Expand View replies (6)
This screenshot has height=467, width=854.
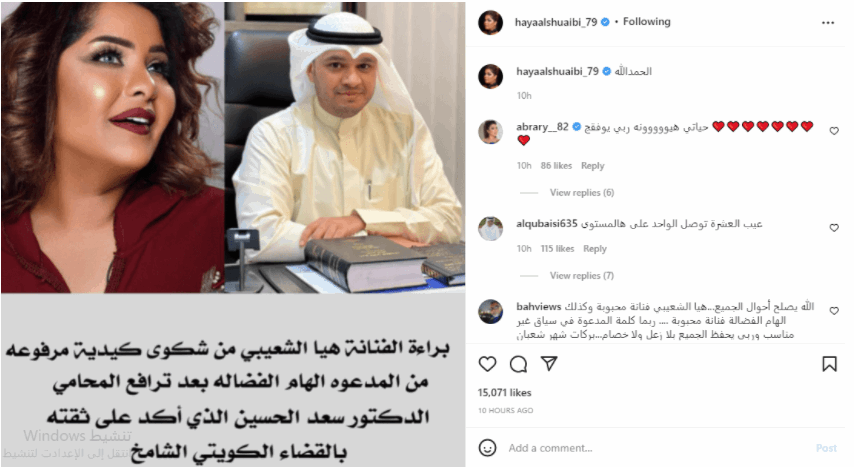(582, 192)
